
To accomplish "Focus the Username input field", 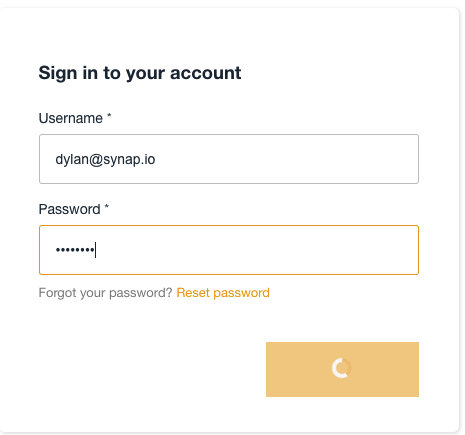I will [x=229, y=159].
